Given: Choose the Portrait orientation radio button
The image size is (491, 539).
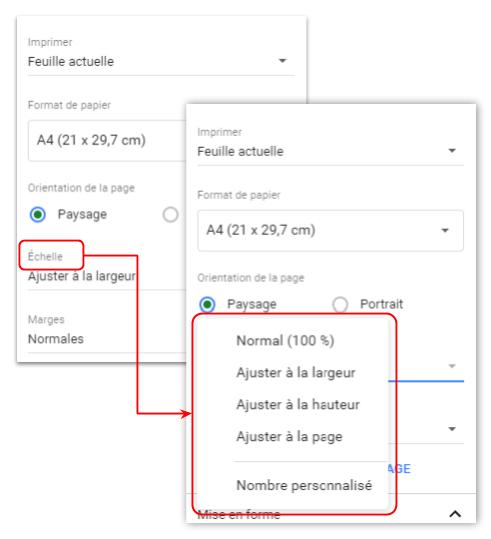Looking at the screenshot, I should (x=340, y=305).
